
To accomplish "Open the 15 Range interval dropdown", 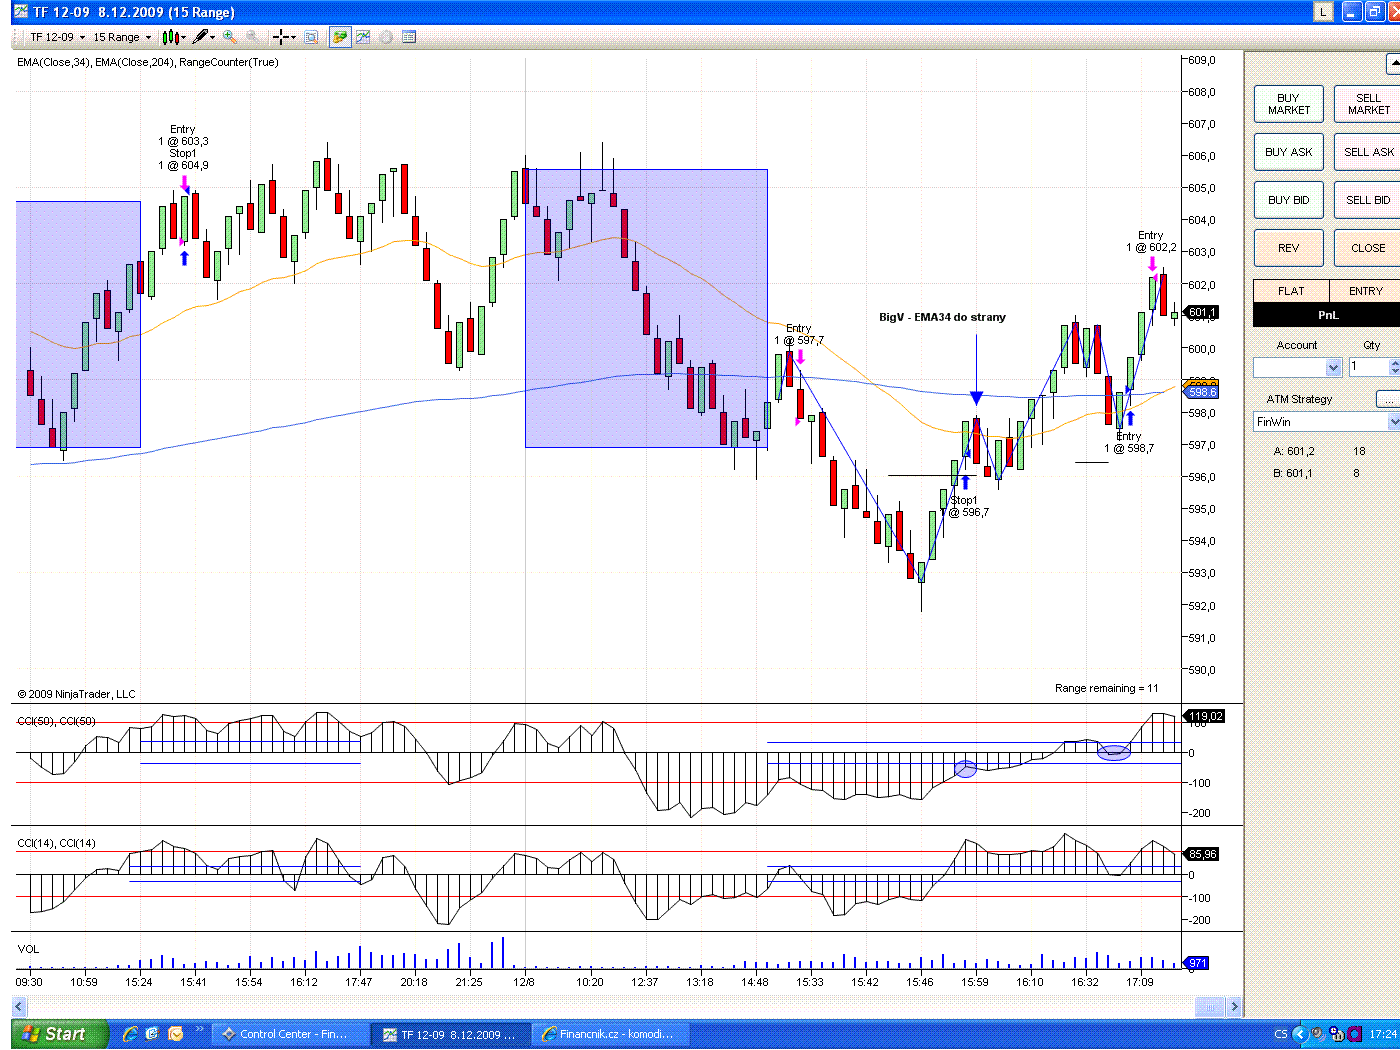I will pyautogui.click(x=122, y=37).
